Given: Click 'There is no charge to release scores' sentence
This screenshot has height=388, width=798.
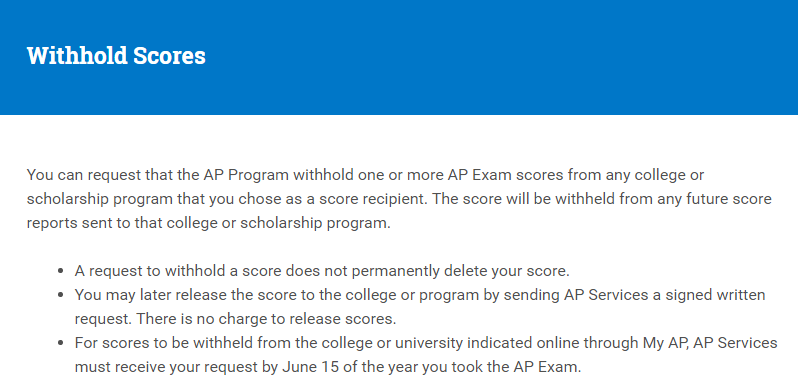Looking at the screenshot, I should click(x=266, y=319).
